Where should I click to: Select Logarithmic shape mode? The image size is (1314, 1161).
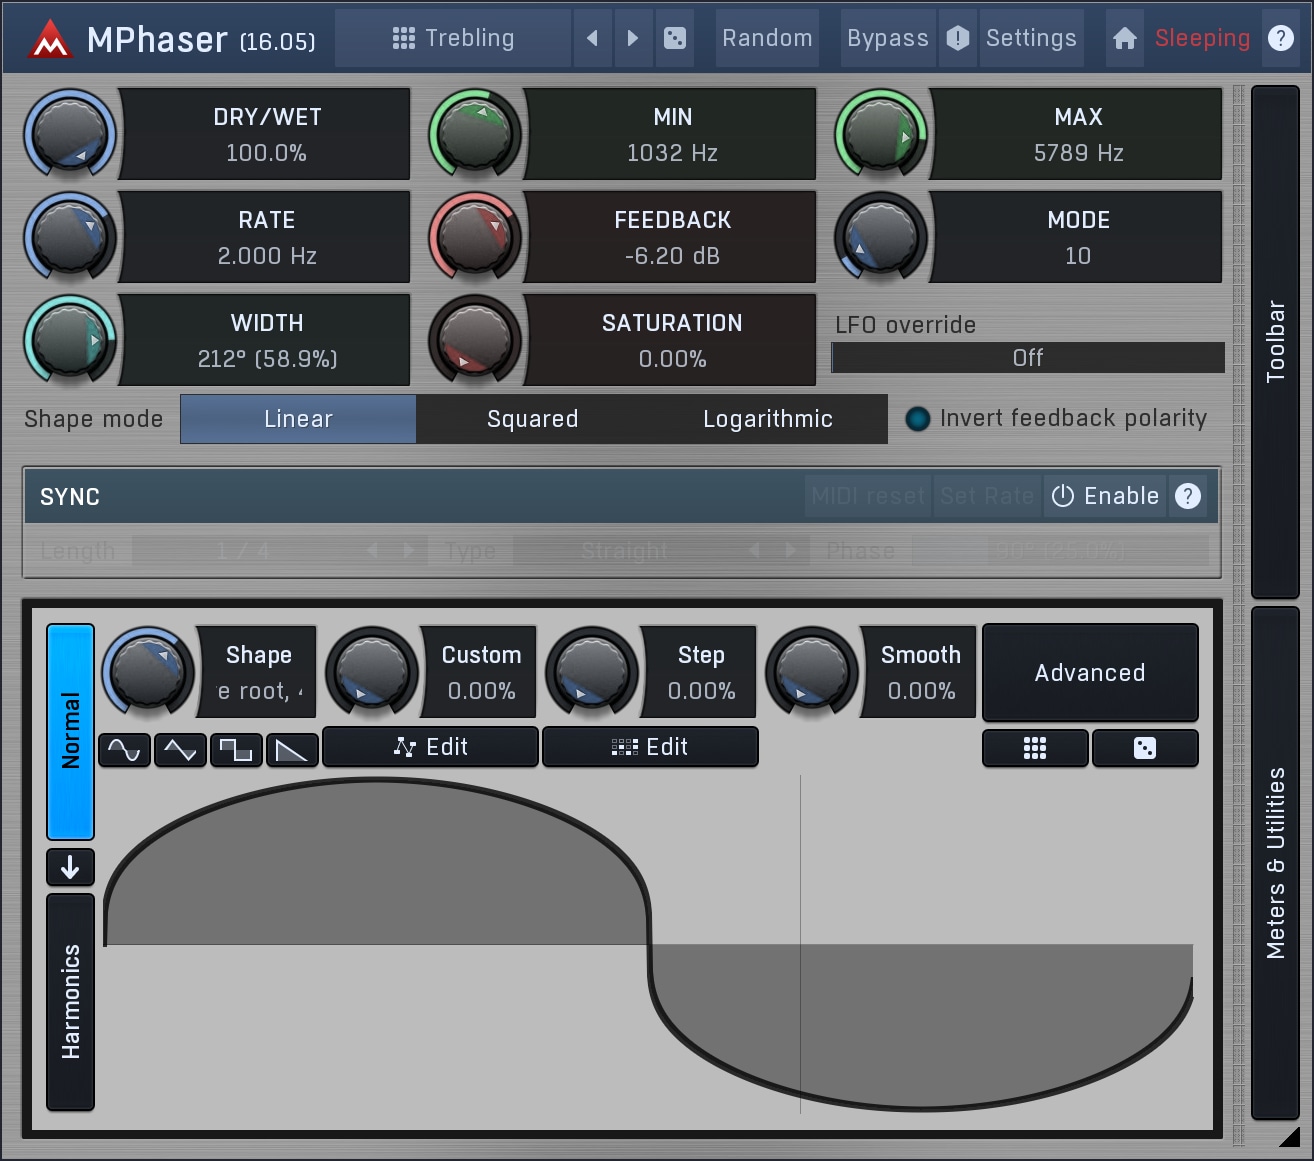[x=768, y=419]
